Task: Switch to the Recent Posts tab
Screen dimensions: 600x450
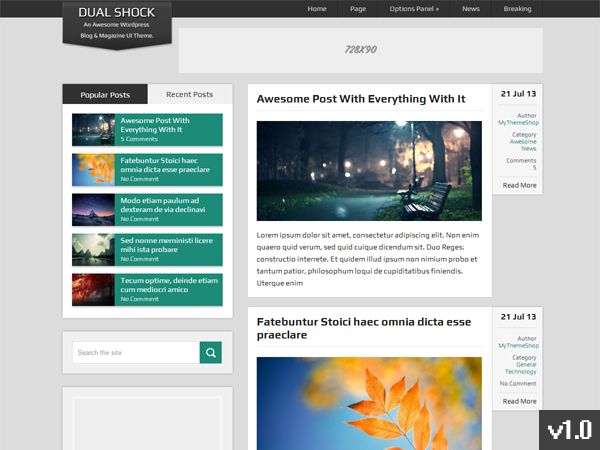Action: tap(189, 95)
